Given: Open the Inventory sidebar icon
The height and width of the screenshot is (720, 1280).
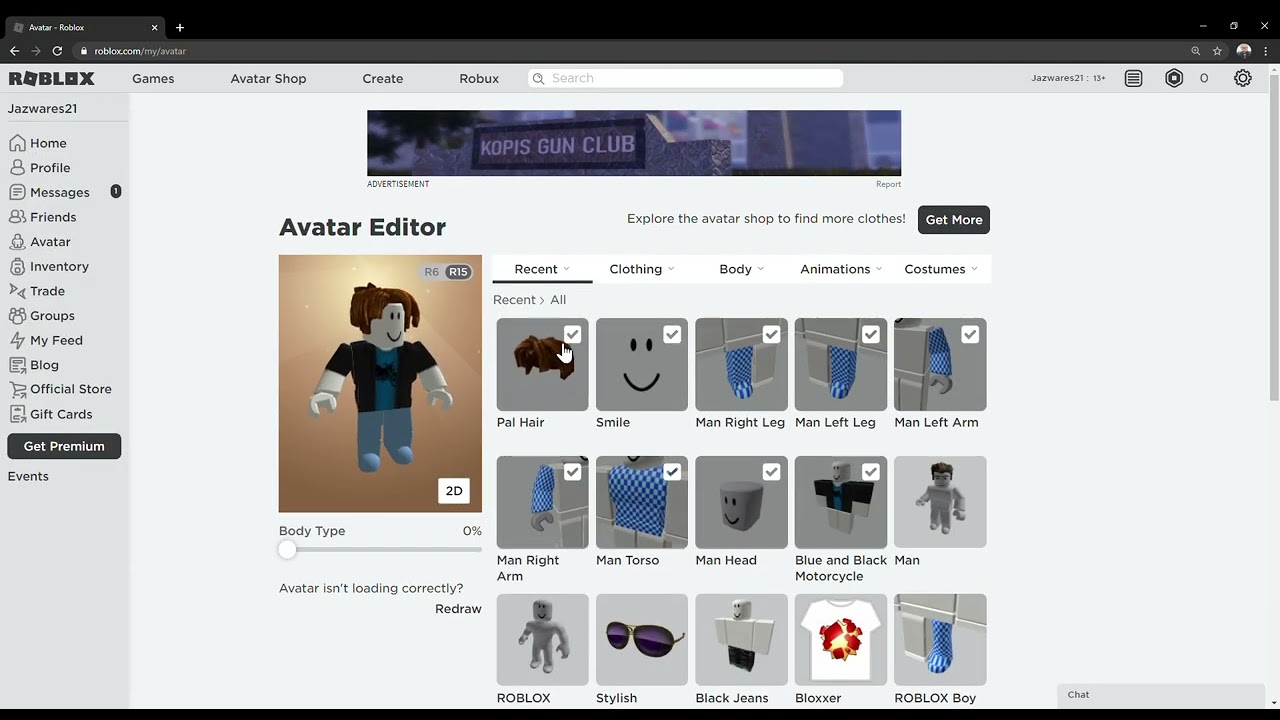Looking at the screenshot, I should (17, 266).
